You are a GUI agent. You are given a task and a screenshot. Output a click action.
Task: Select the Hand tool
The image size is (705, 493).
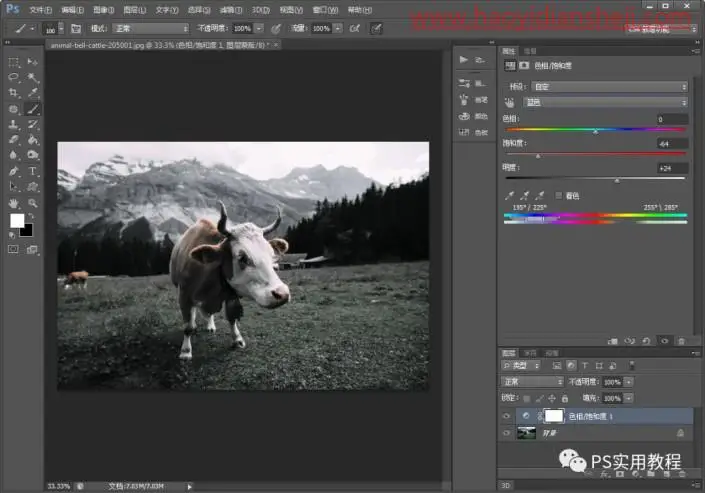(13, 203)
